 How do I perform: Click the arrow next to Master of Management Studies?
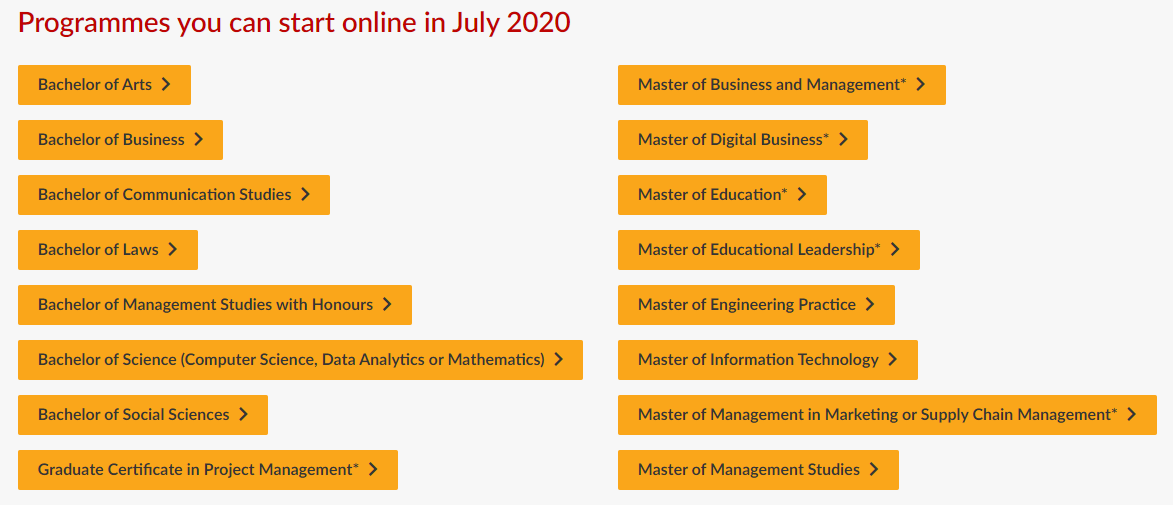(873, 470)
